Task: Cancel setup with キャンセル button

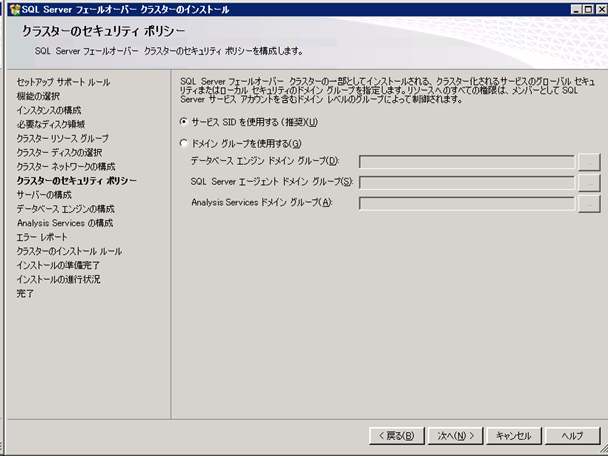Action: tap(514, 436)
